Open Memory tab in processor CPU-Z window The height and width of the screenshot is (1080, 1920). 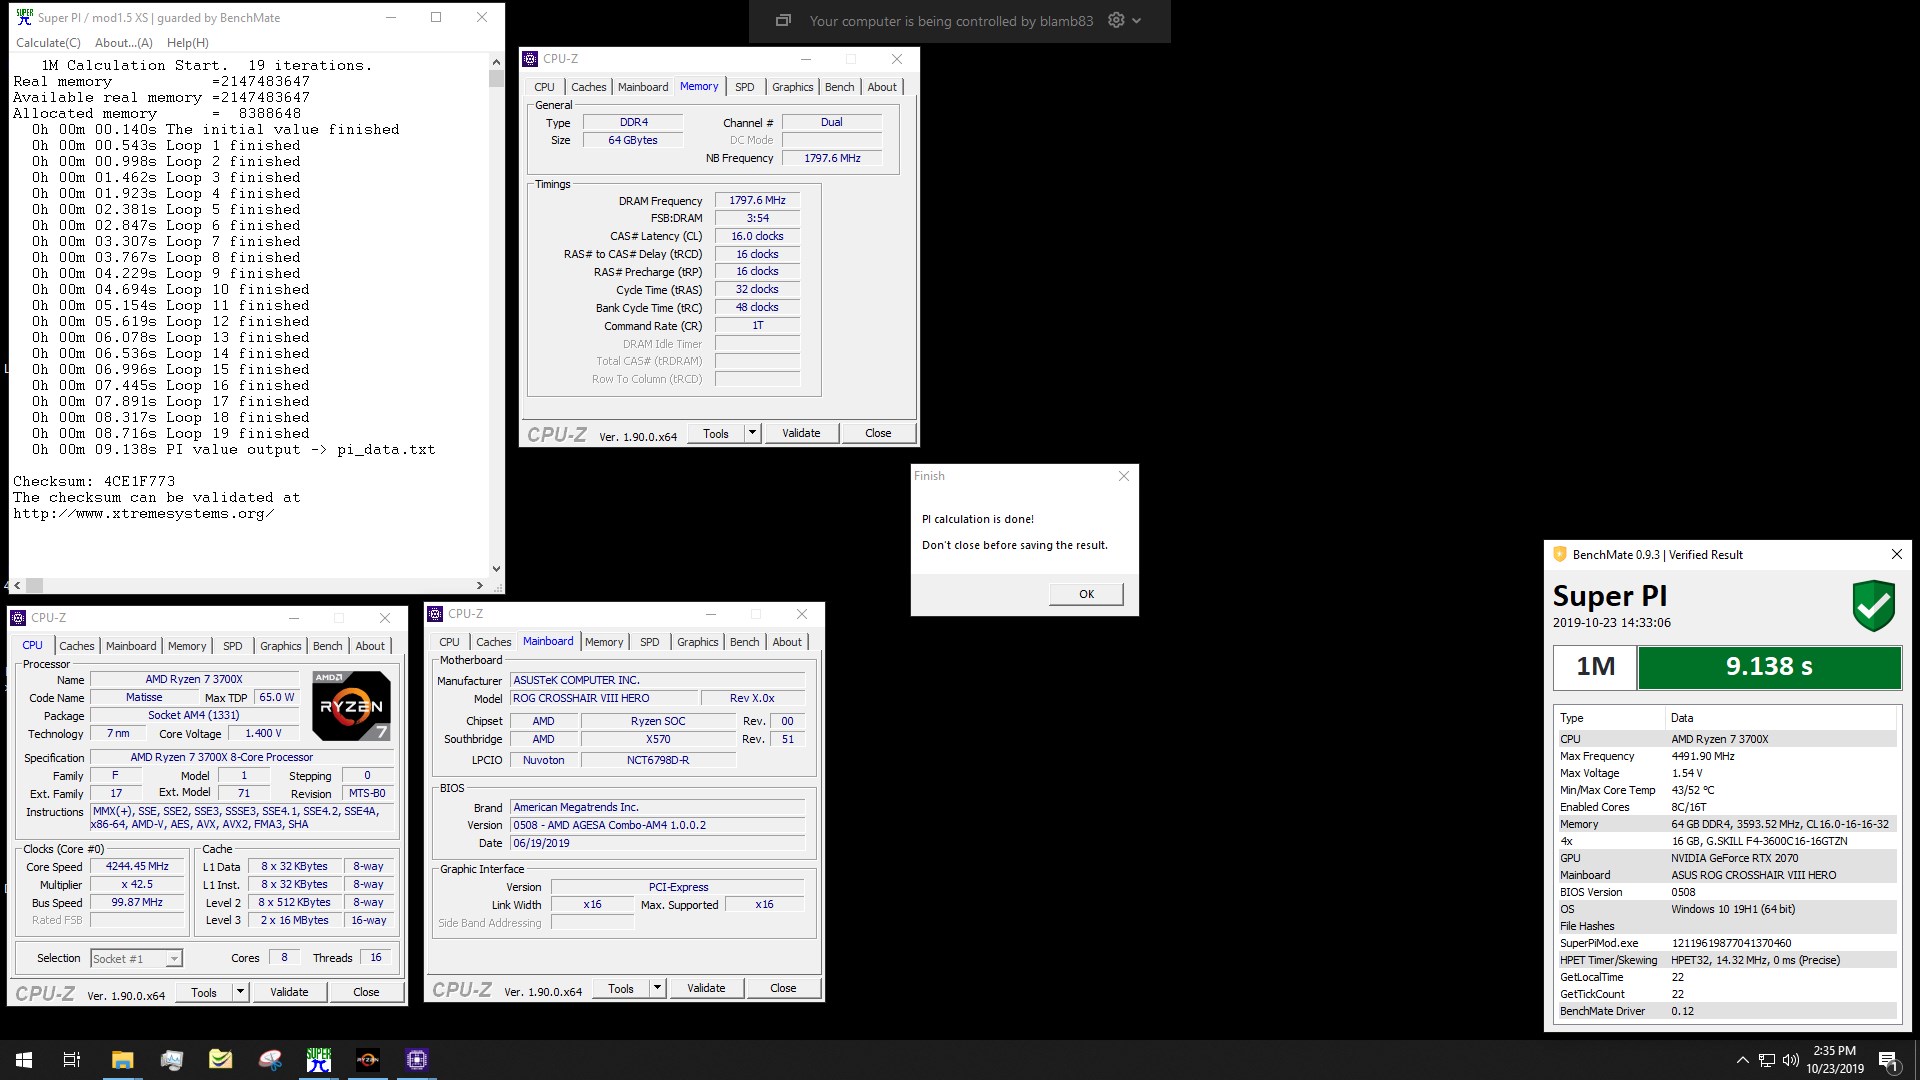[187, 646]
